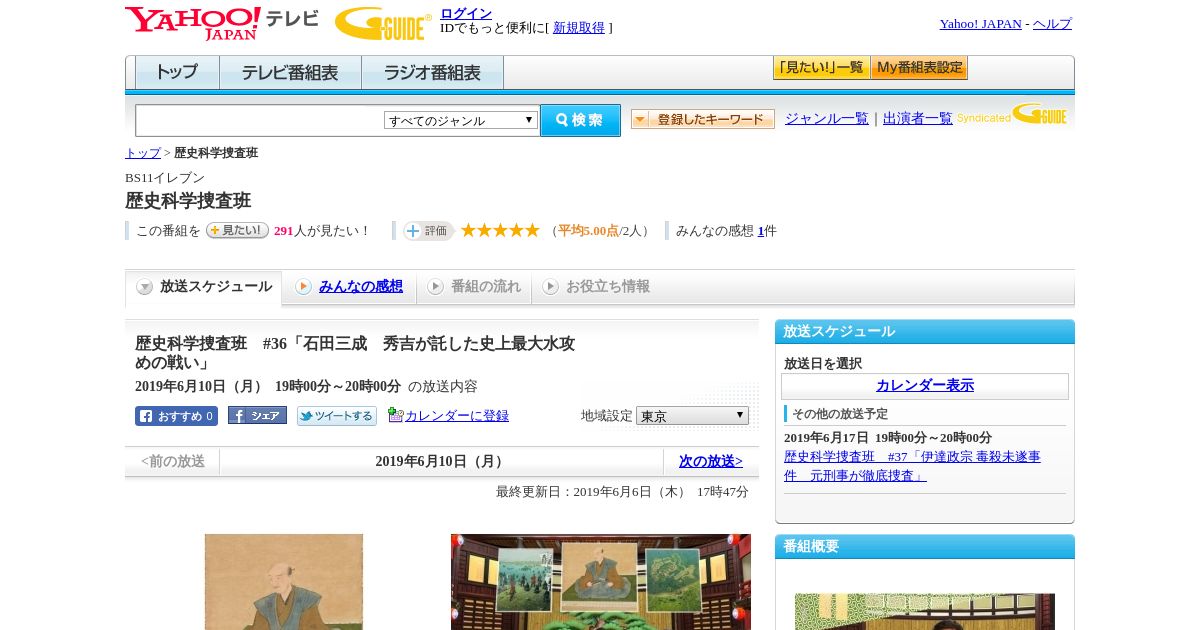This screenshot has height=630, width=1200.
Task: Select the お役立ち情報 tab
Action: tap(596, 287)
